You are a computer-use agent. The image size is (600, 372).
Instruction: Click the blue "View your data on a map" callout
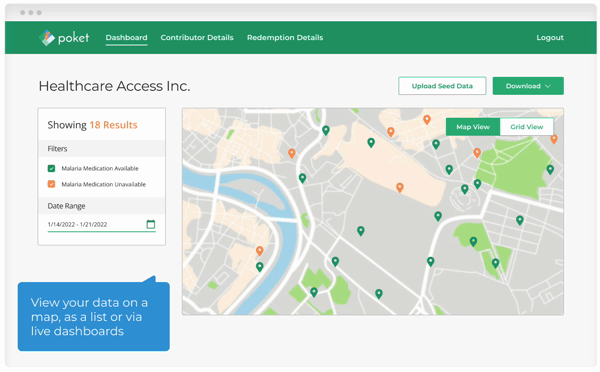point(94,316)
